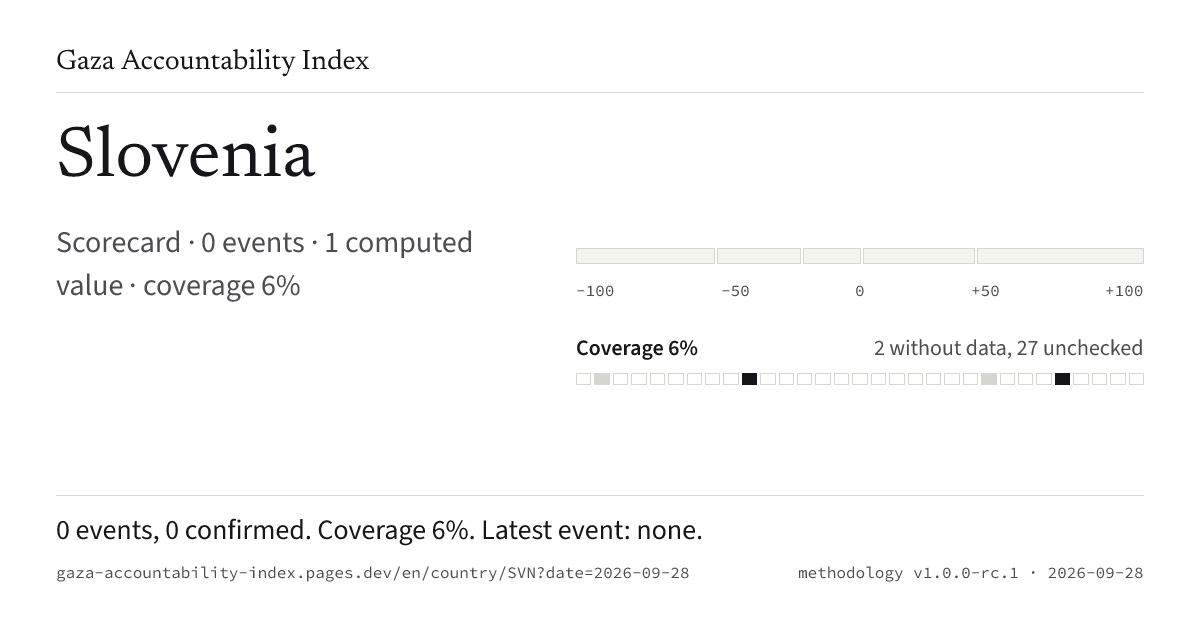This screenshot has height=630, width=1200.
Task: Click the second black coverage square
Action: [x=1062, y=379]
